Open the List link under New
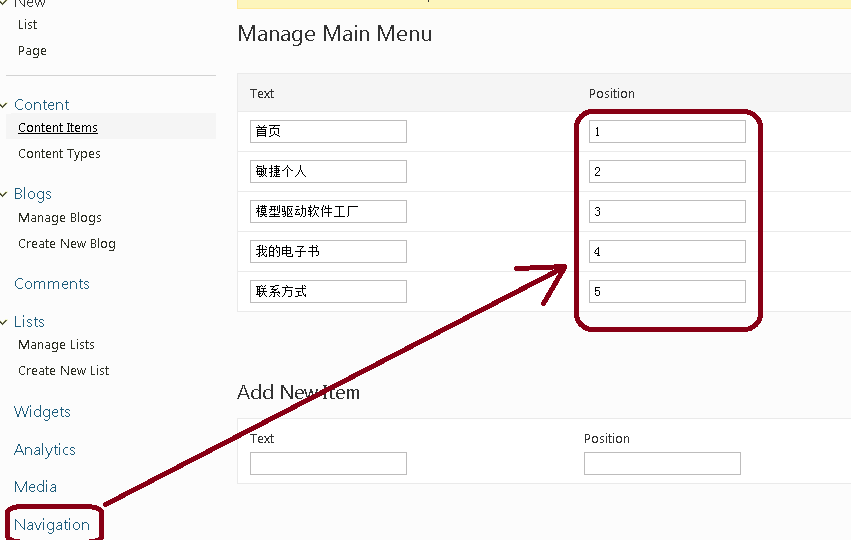The width and height of the screenshot is (851, 540). pyautogui.click(x=27, y=24)
